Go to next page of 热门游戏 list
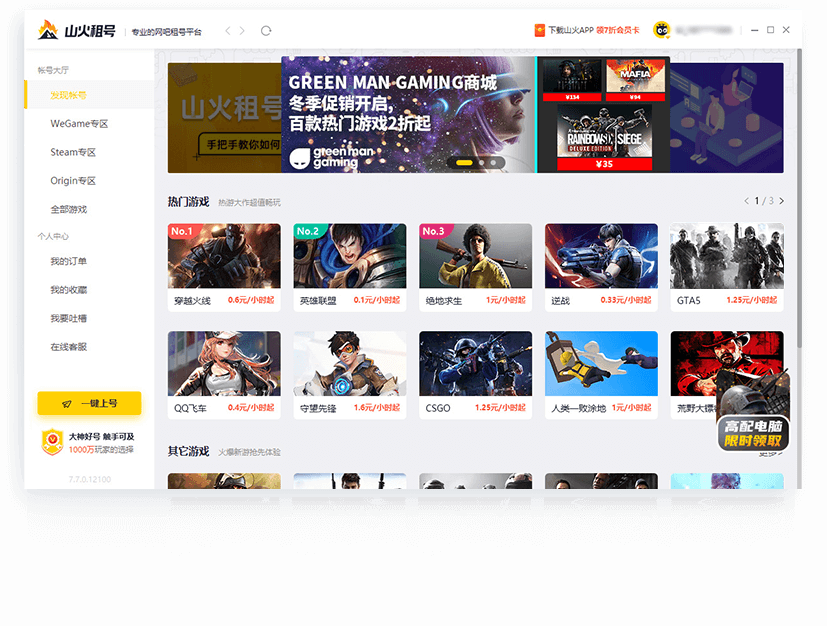This screenshot has height=626, width=827. tap(781, 200)
